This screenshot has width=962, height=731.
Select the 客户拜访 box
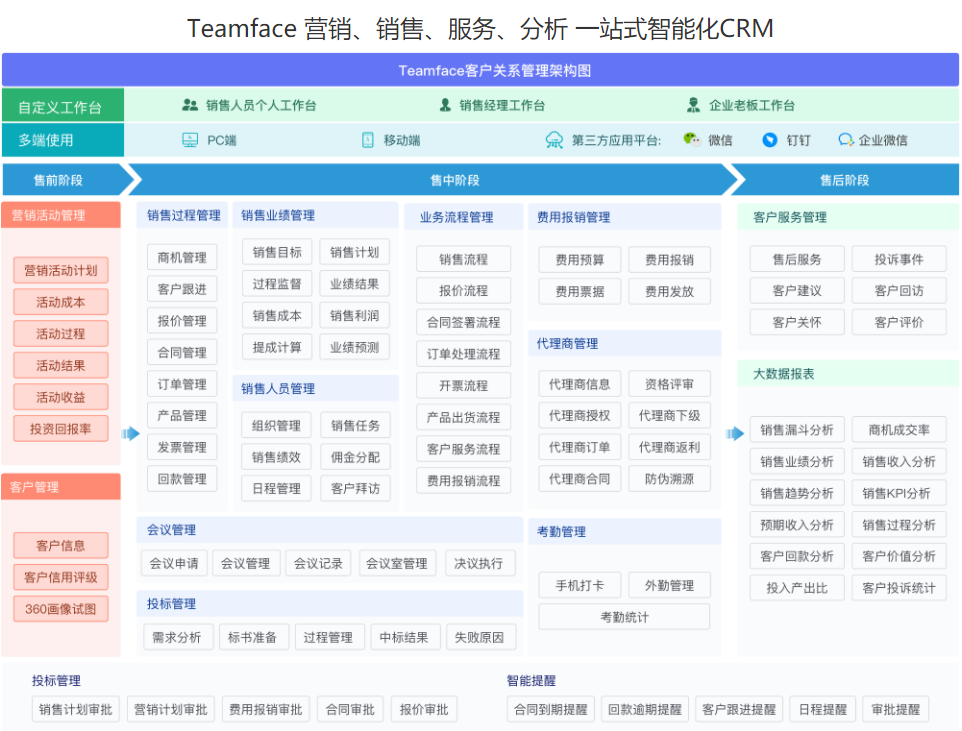tap(355, 489)
